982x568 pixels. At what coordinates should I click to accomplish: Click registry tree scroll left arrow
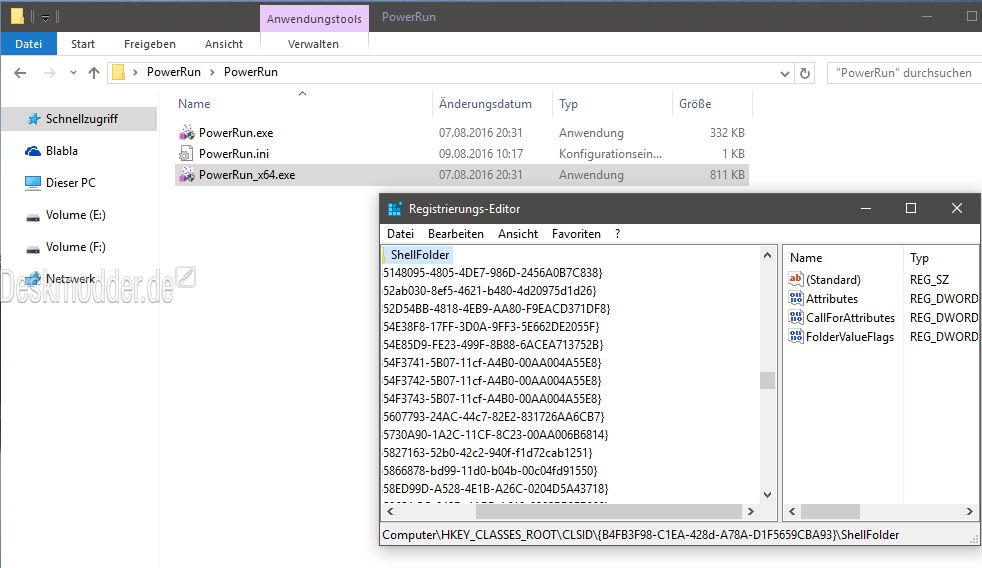390,512
